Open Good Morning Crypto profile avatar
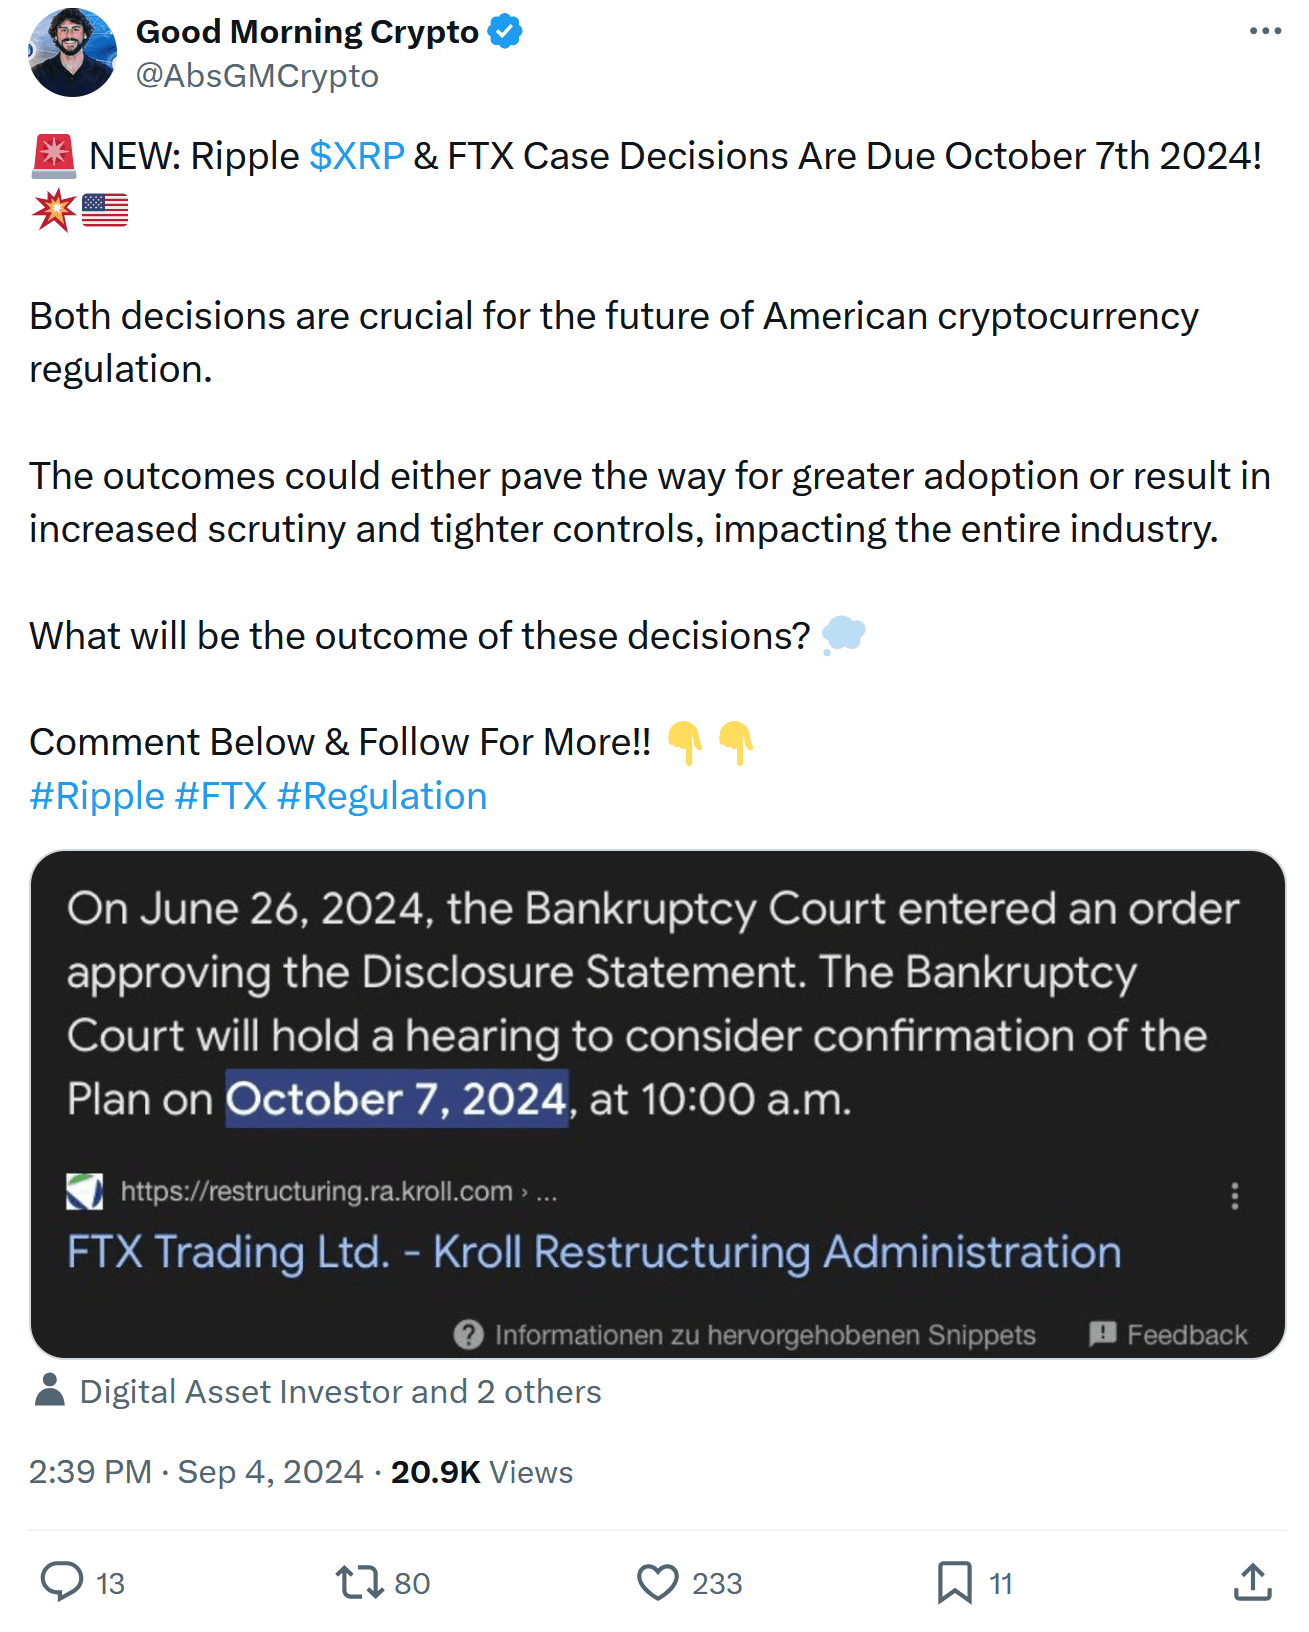 coord(73,53)
